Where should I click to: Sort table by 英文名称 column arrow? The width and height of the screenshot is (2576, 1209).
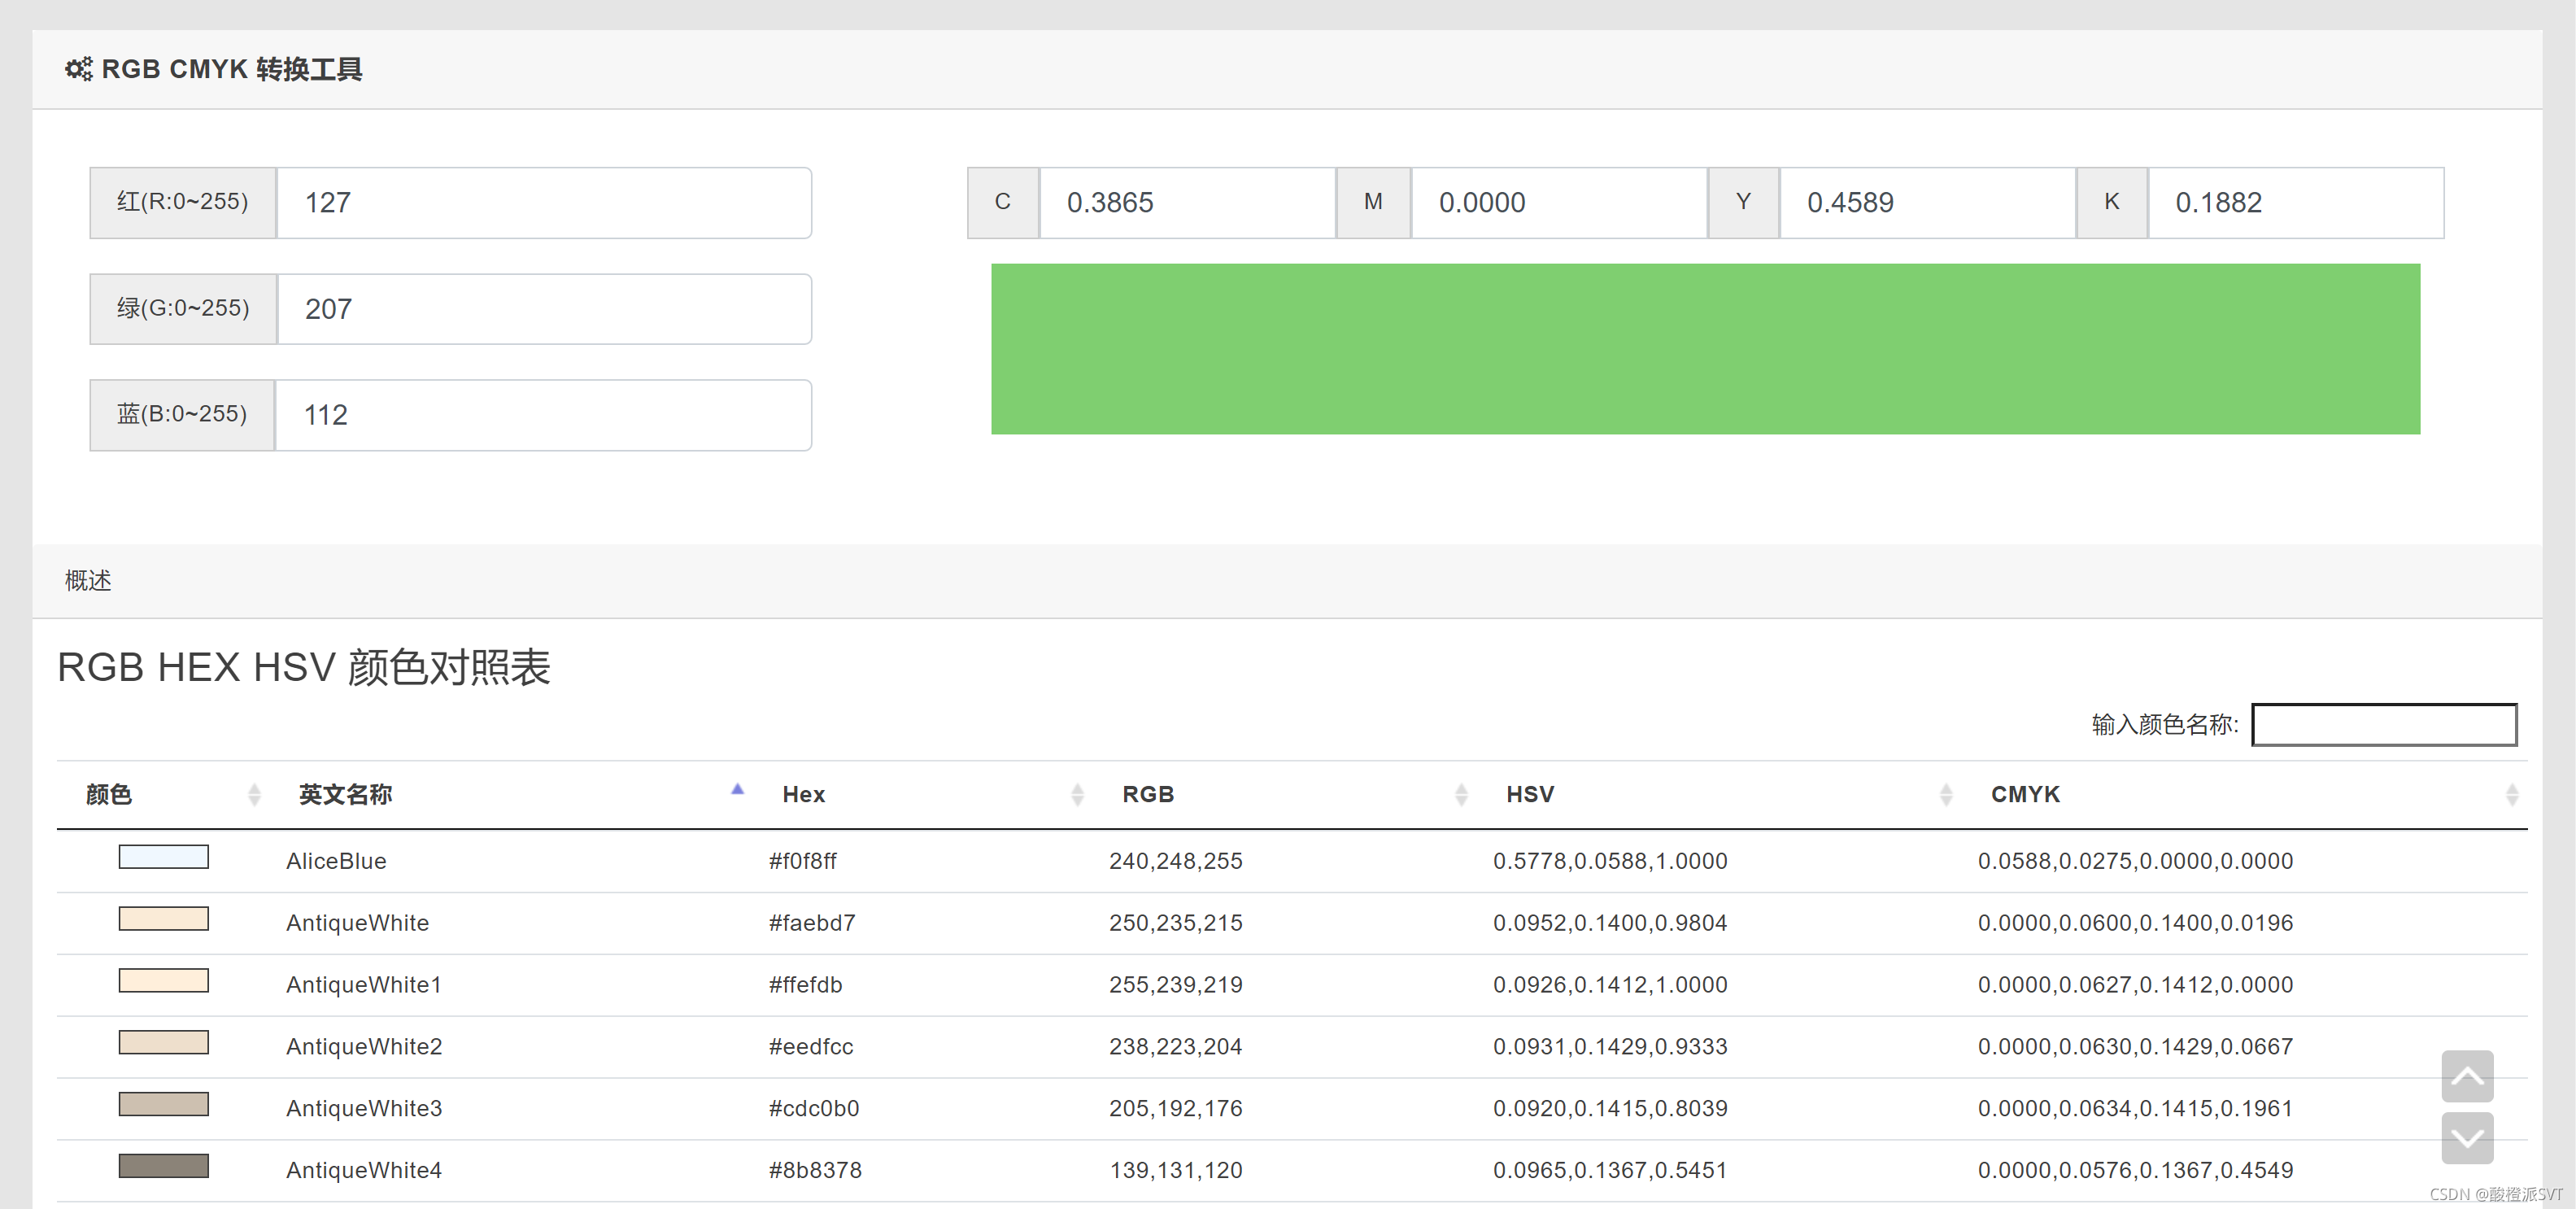coord(737,792)
